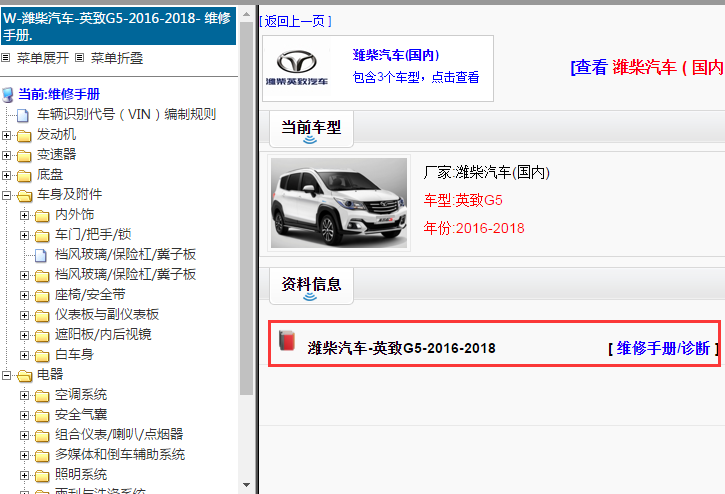Expand the 变速器 tree node
This screenshot has width=725, height=494.
(6, 155)
